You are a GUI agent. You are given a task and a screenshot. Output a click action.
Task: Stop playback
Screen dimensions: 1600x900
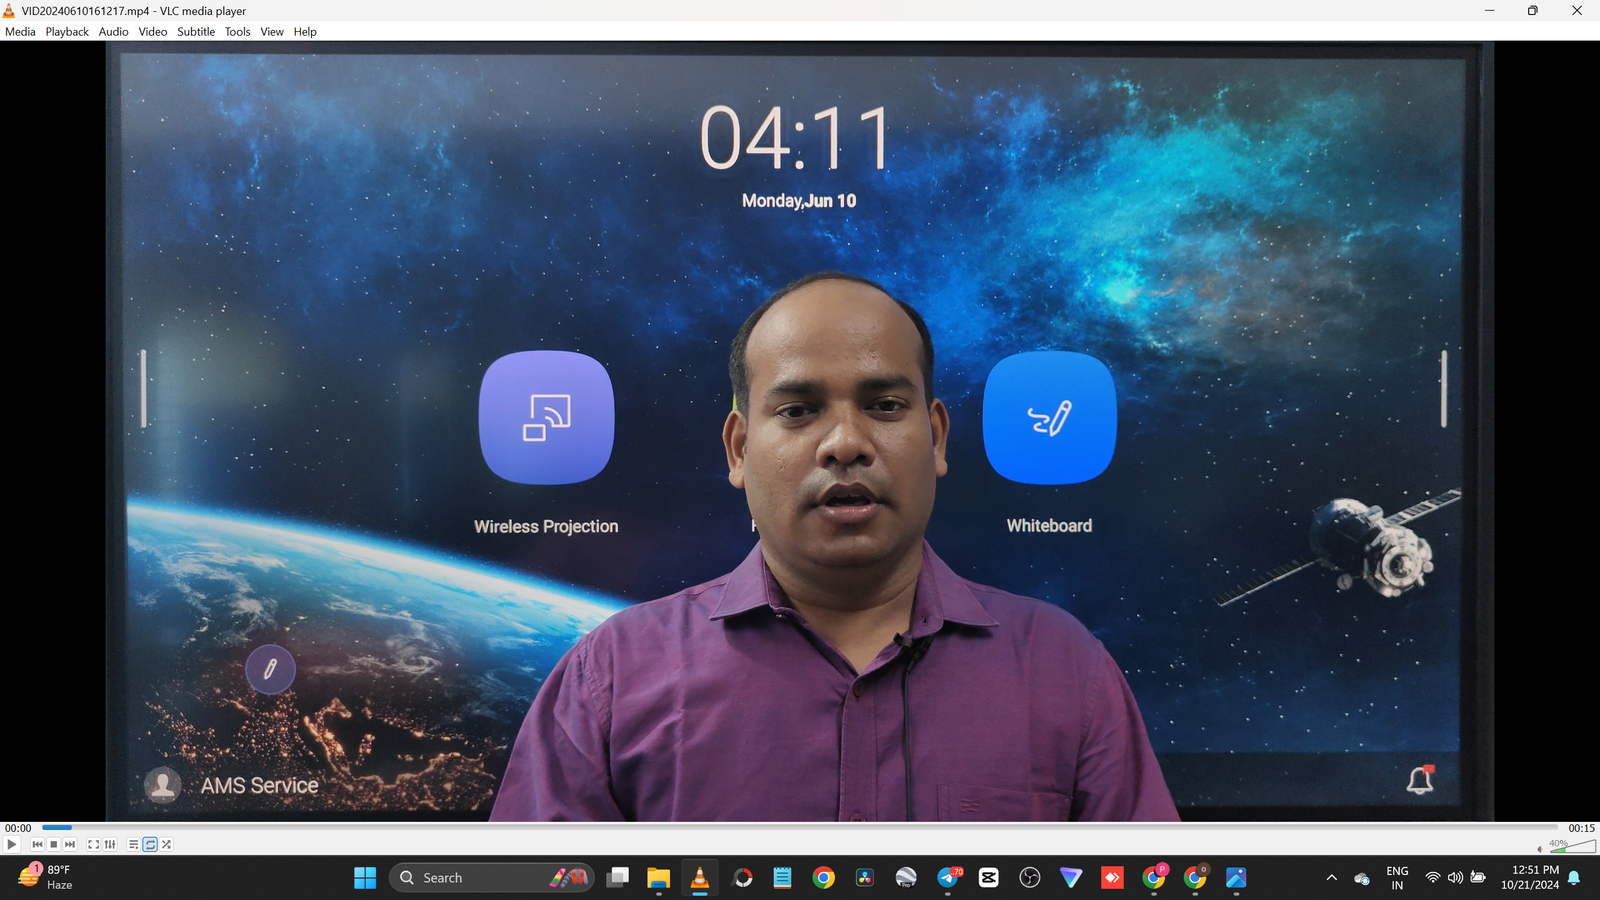54,845
